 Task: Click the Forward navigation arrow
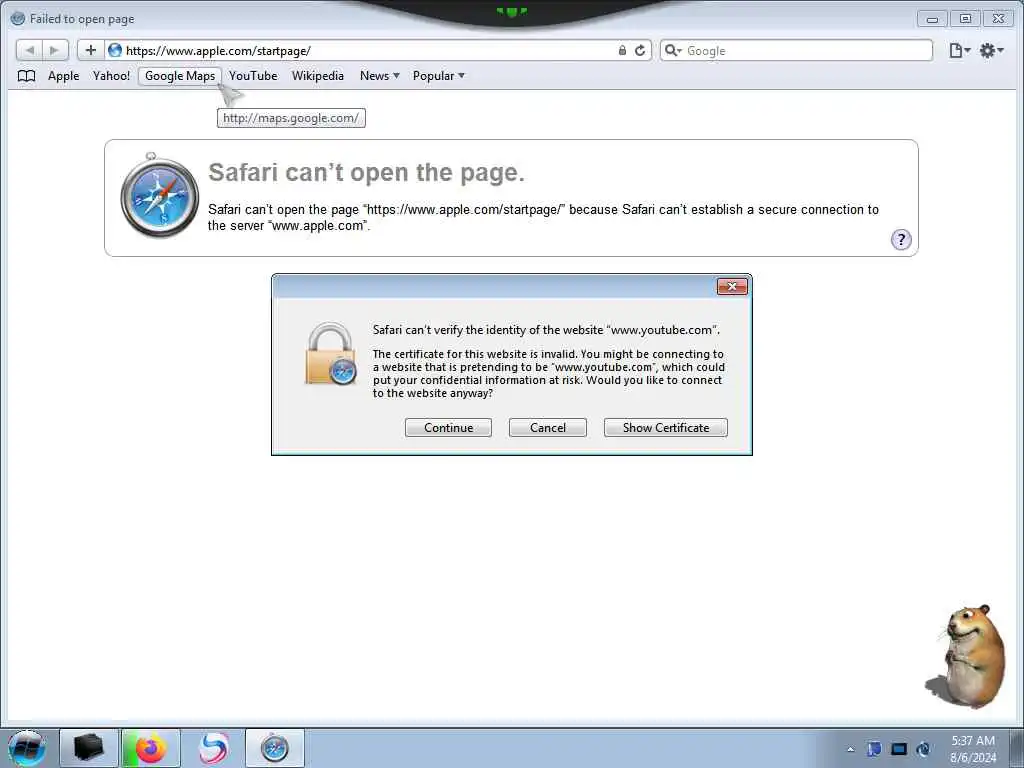click(x=55, y=50)
